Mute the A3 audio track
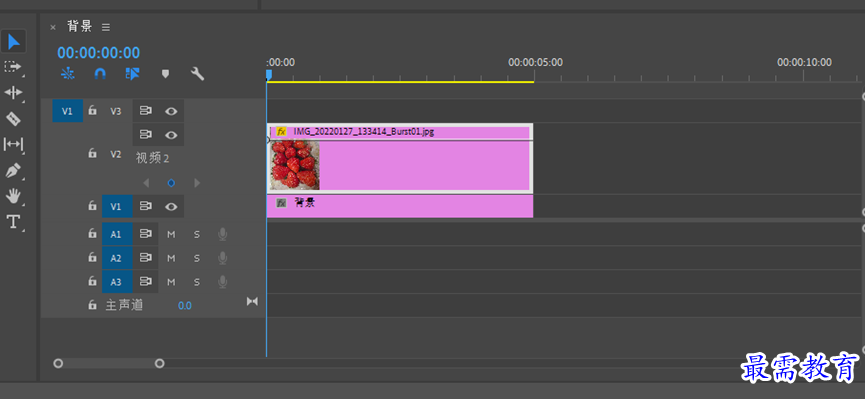 [x=171, y=282]
